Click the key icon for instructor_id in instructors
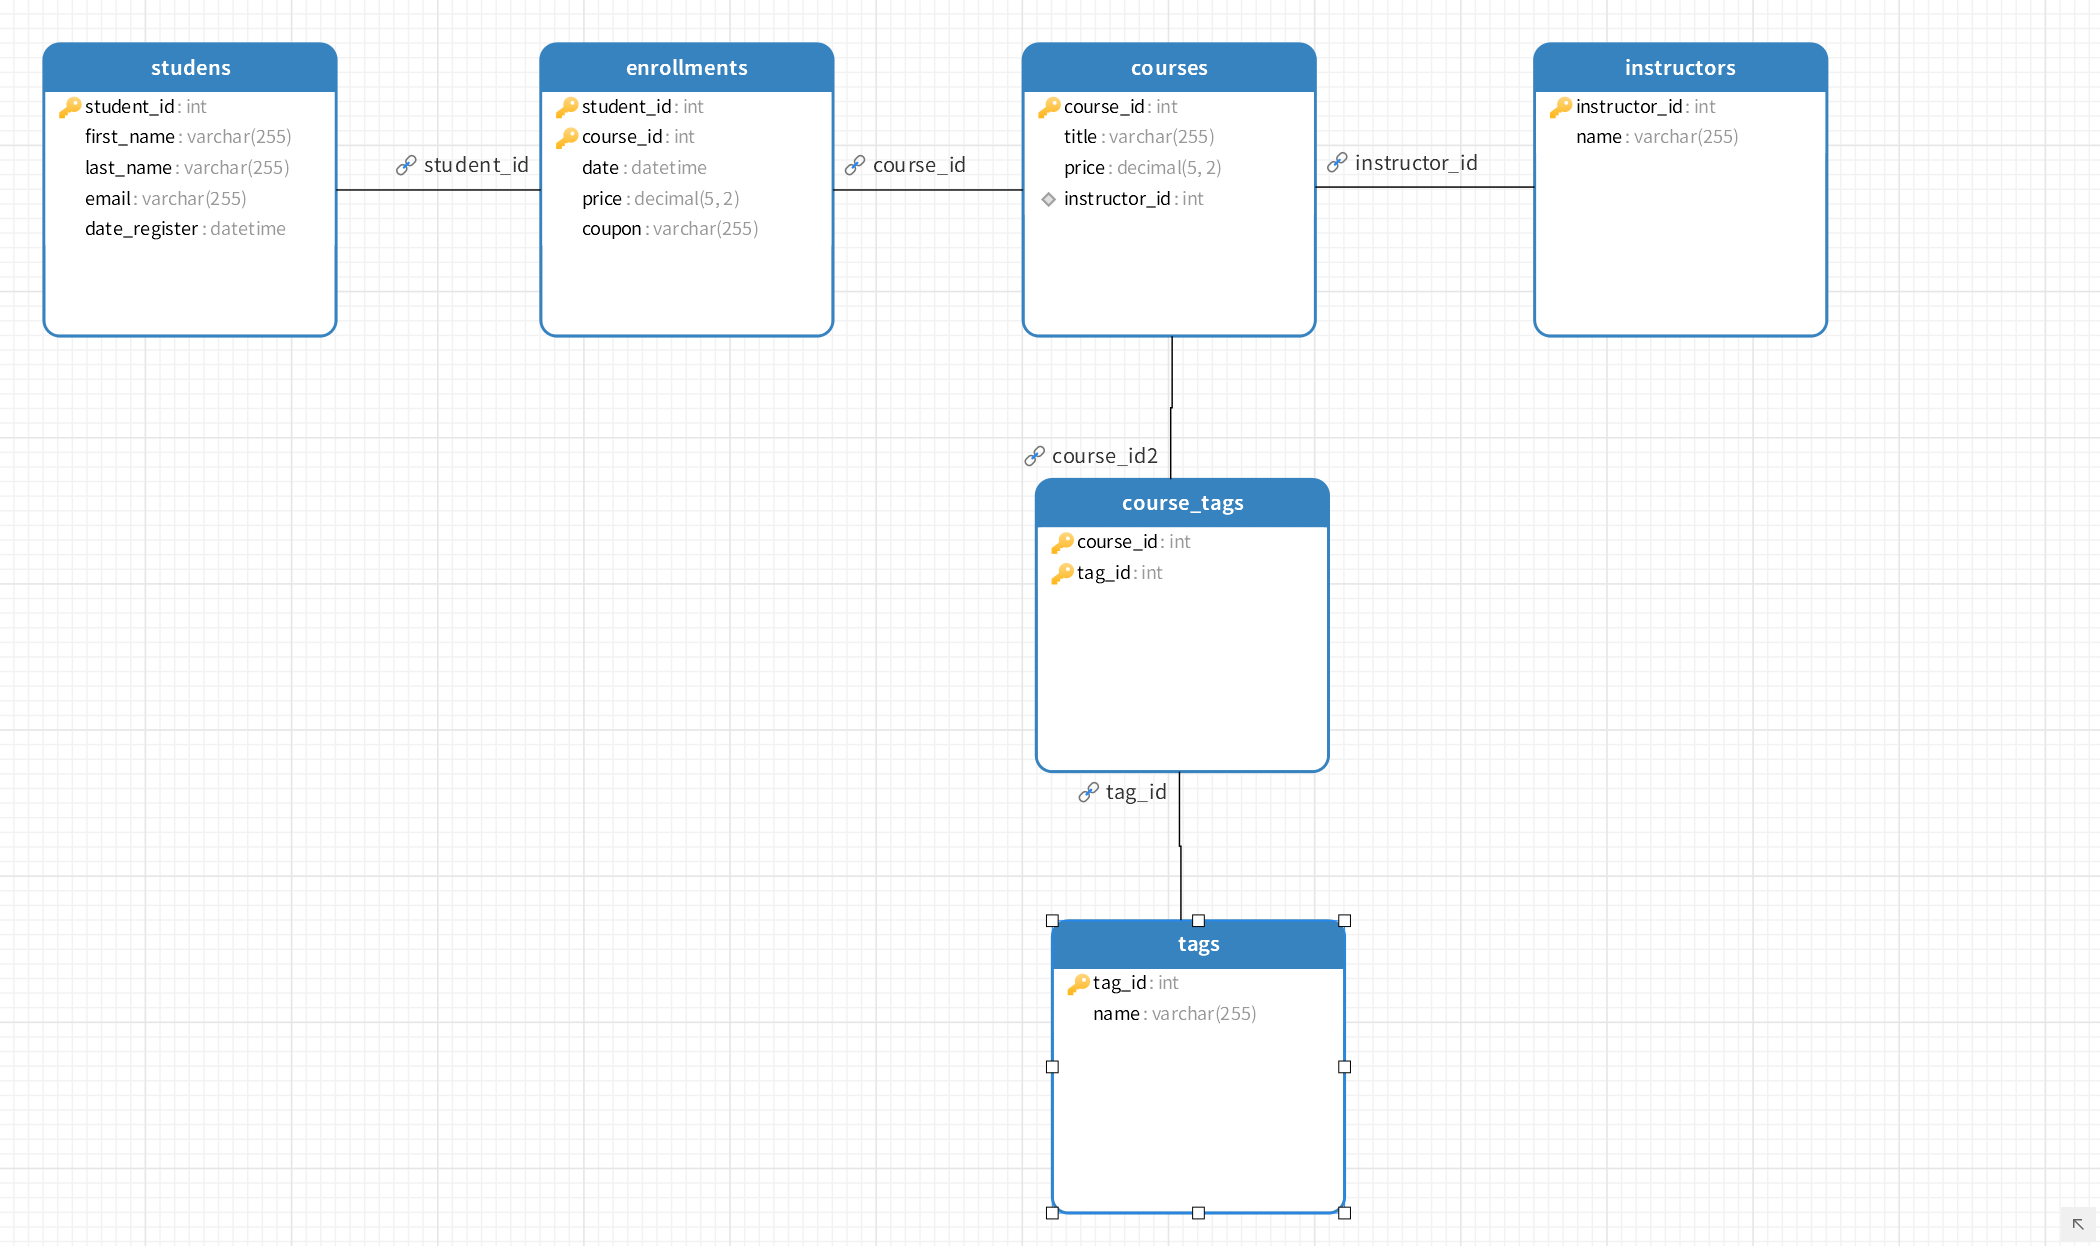The image size is (2100, 1246). coord(1560,107)
